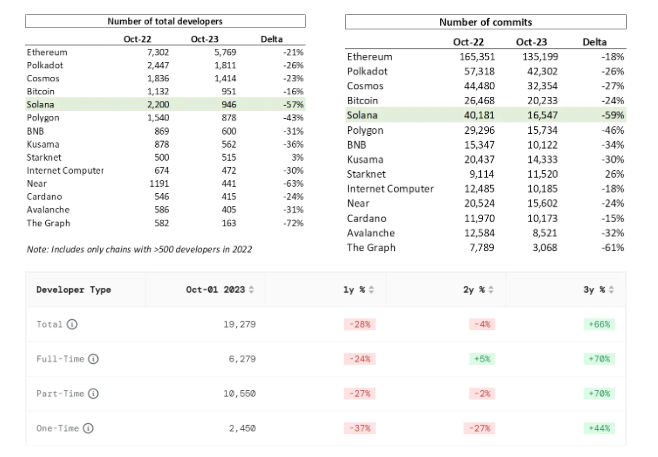The width and height of the screenshot is (658, 457).
Task: Click the Number of commits table title
Action: 485,22
